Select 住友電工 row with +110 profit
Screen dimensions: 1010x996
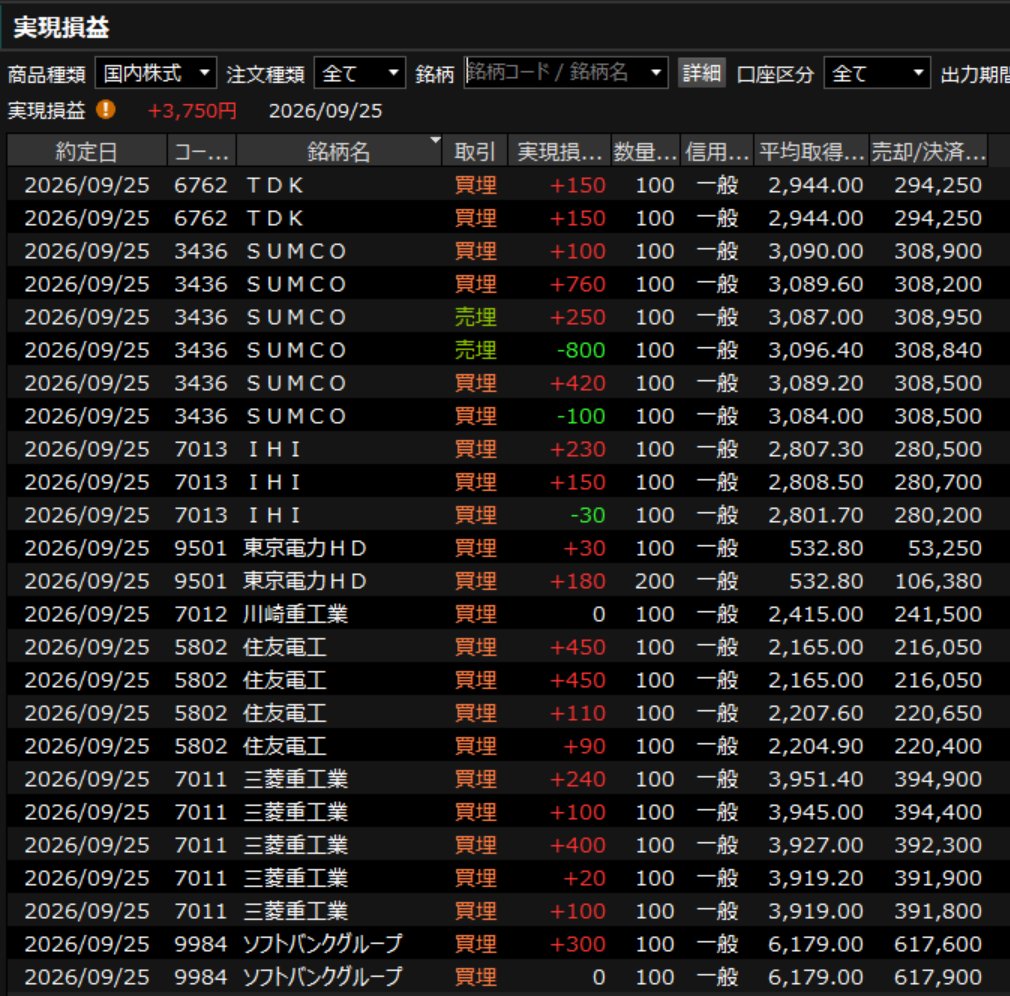click(497, 713)
